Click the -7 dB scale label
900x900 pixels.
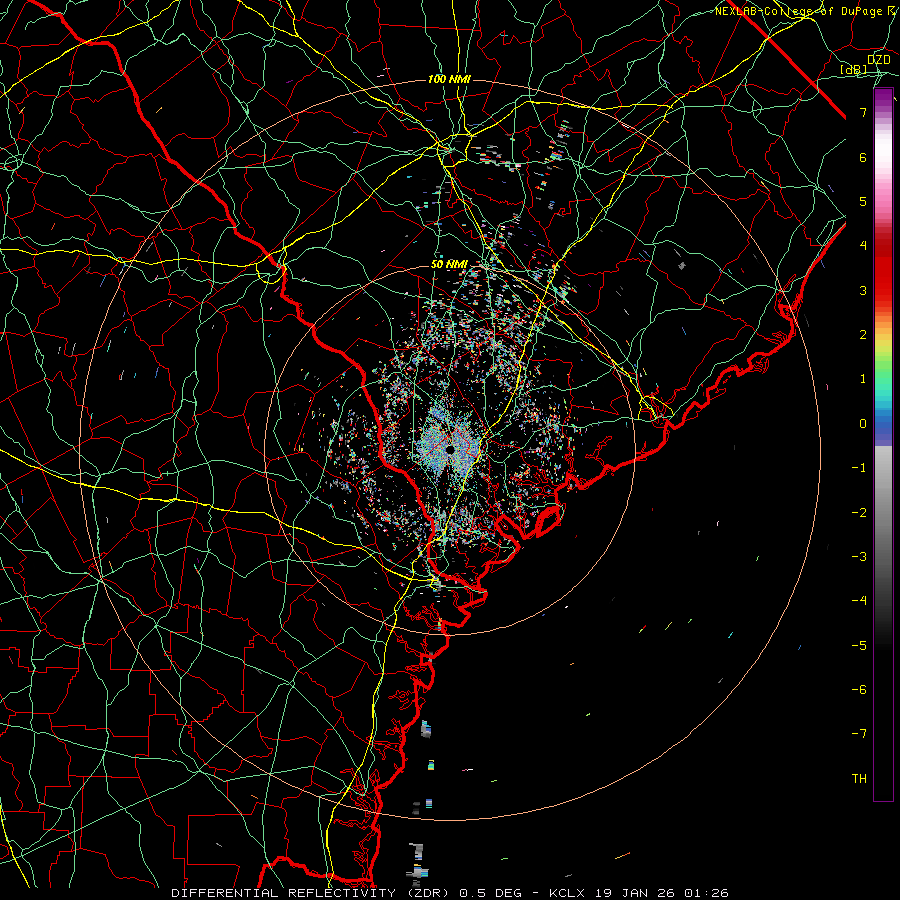click(859, 734)
